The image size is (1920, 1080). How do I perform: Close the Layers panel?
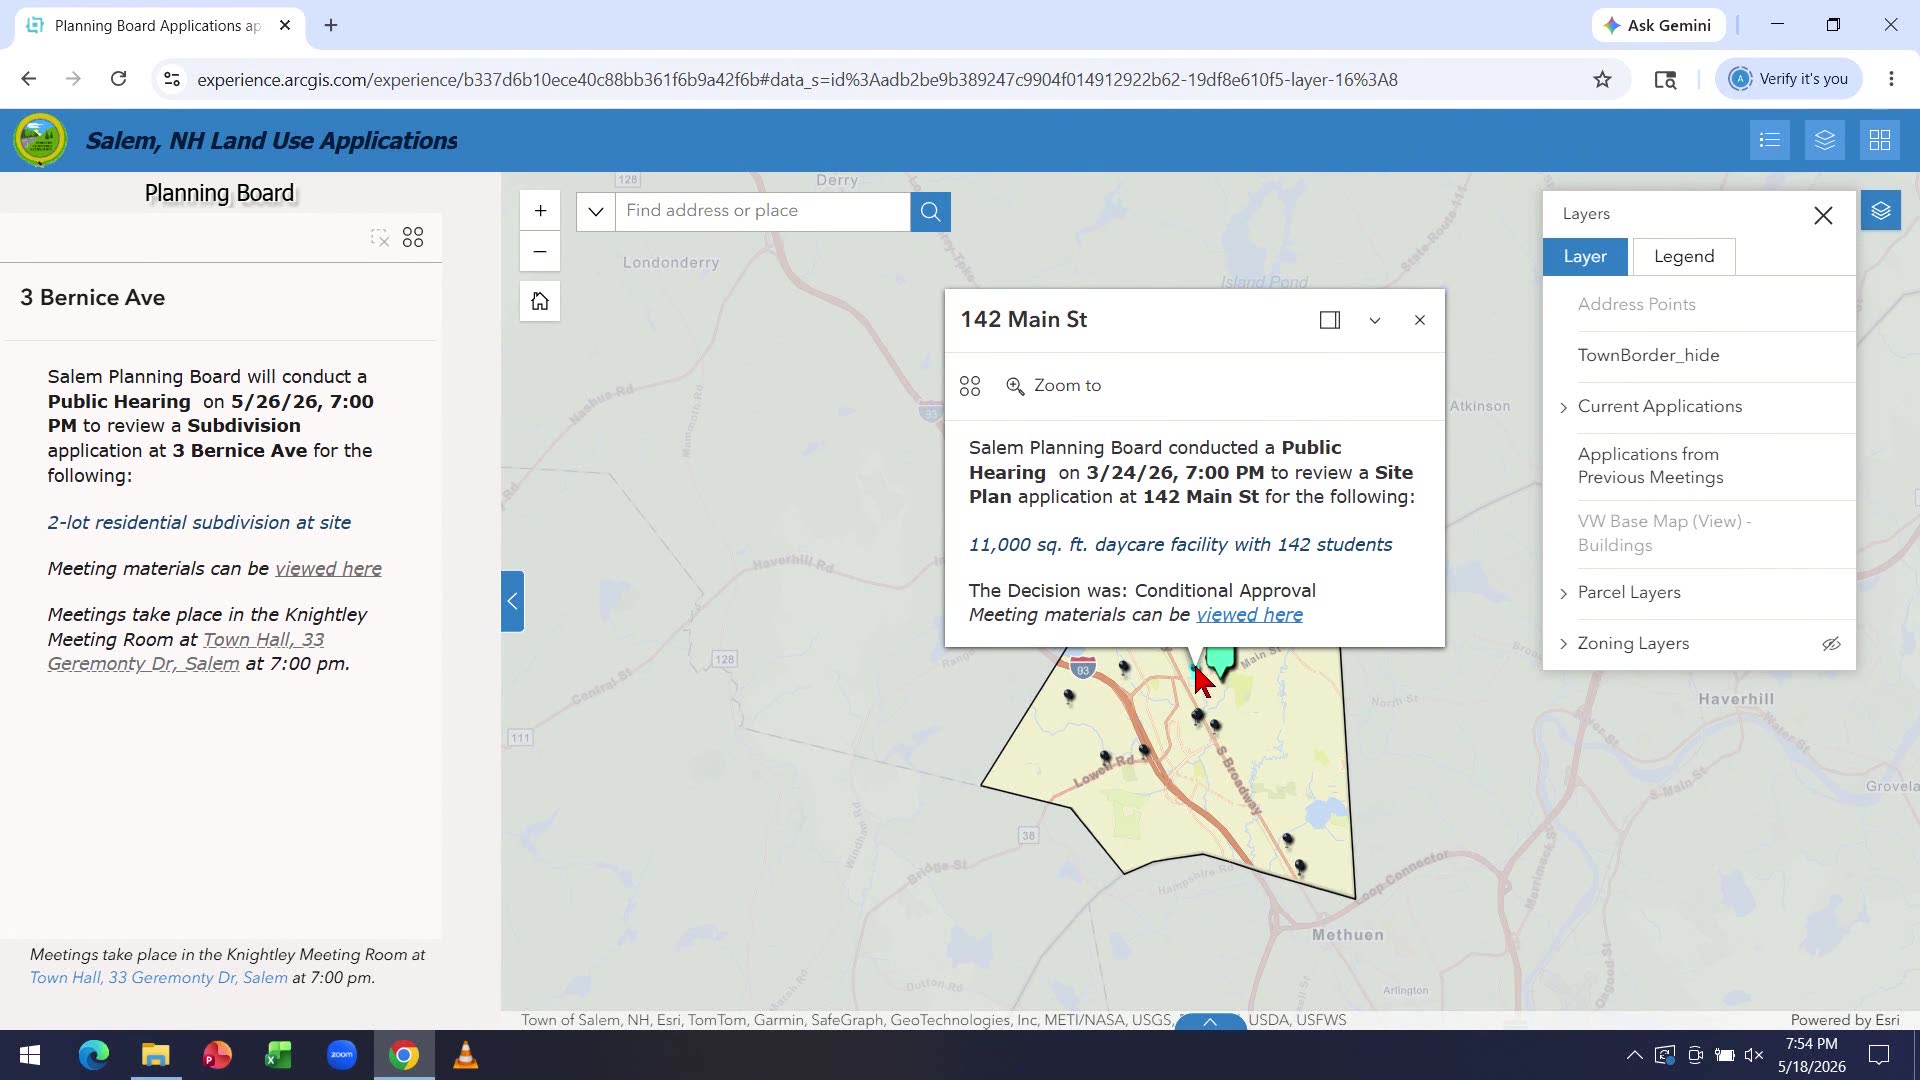(1823, 215)
